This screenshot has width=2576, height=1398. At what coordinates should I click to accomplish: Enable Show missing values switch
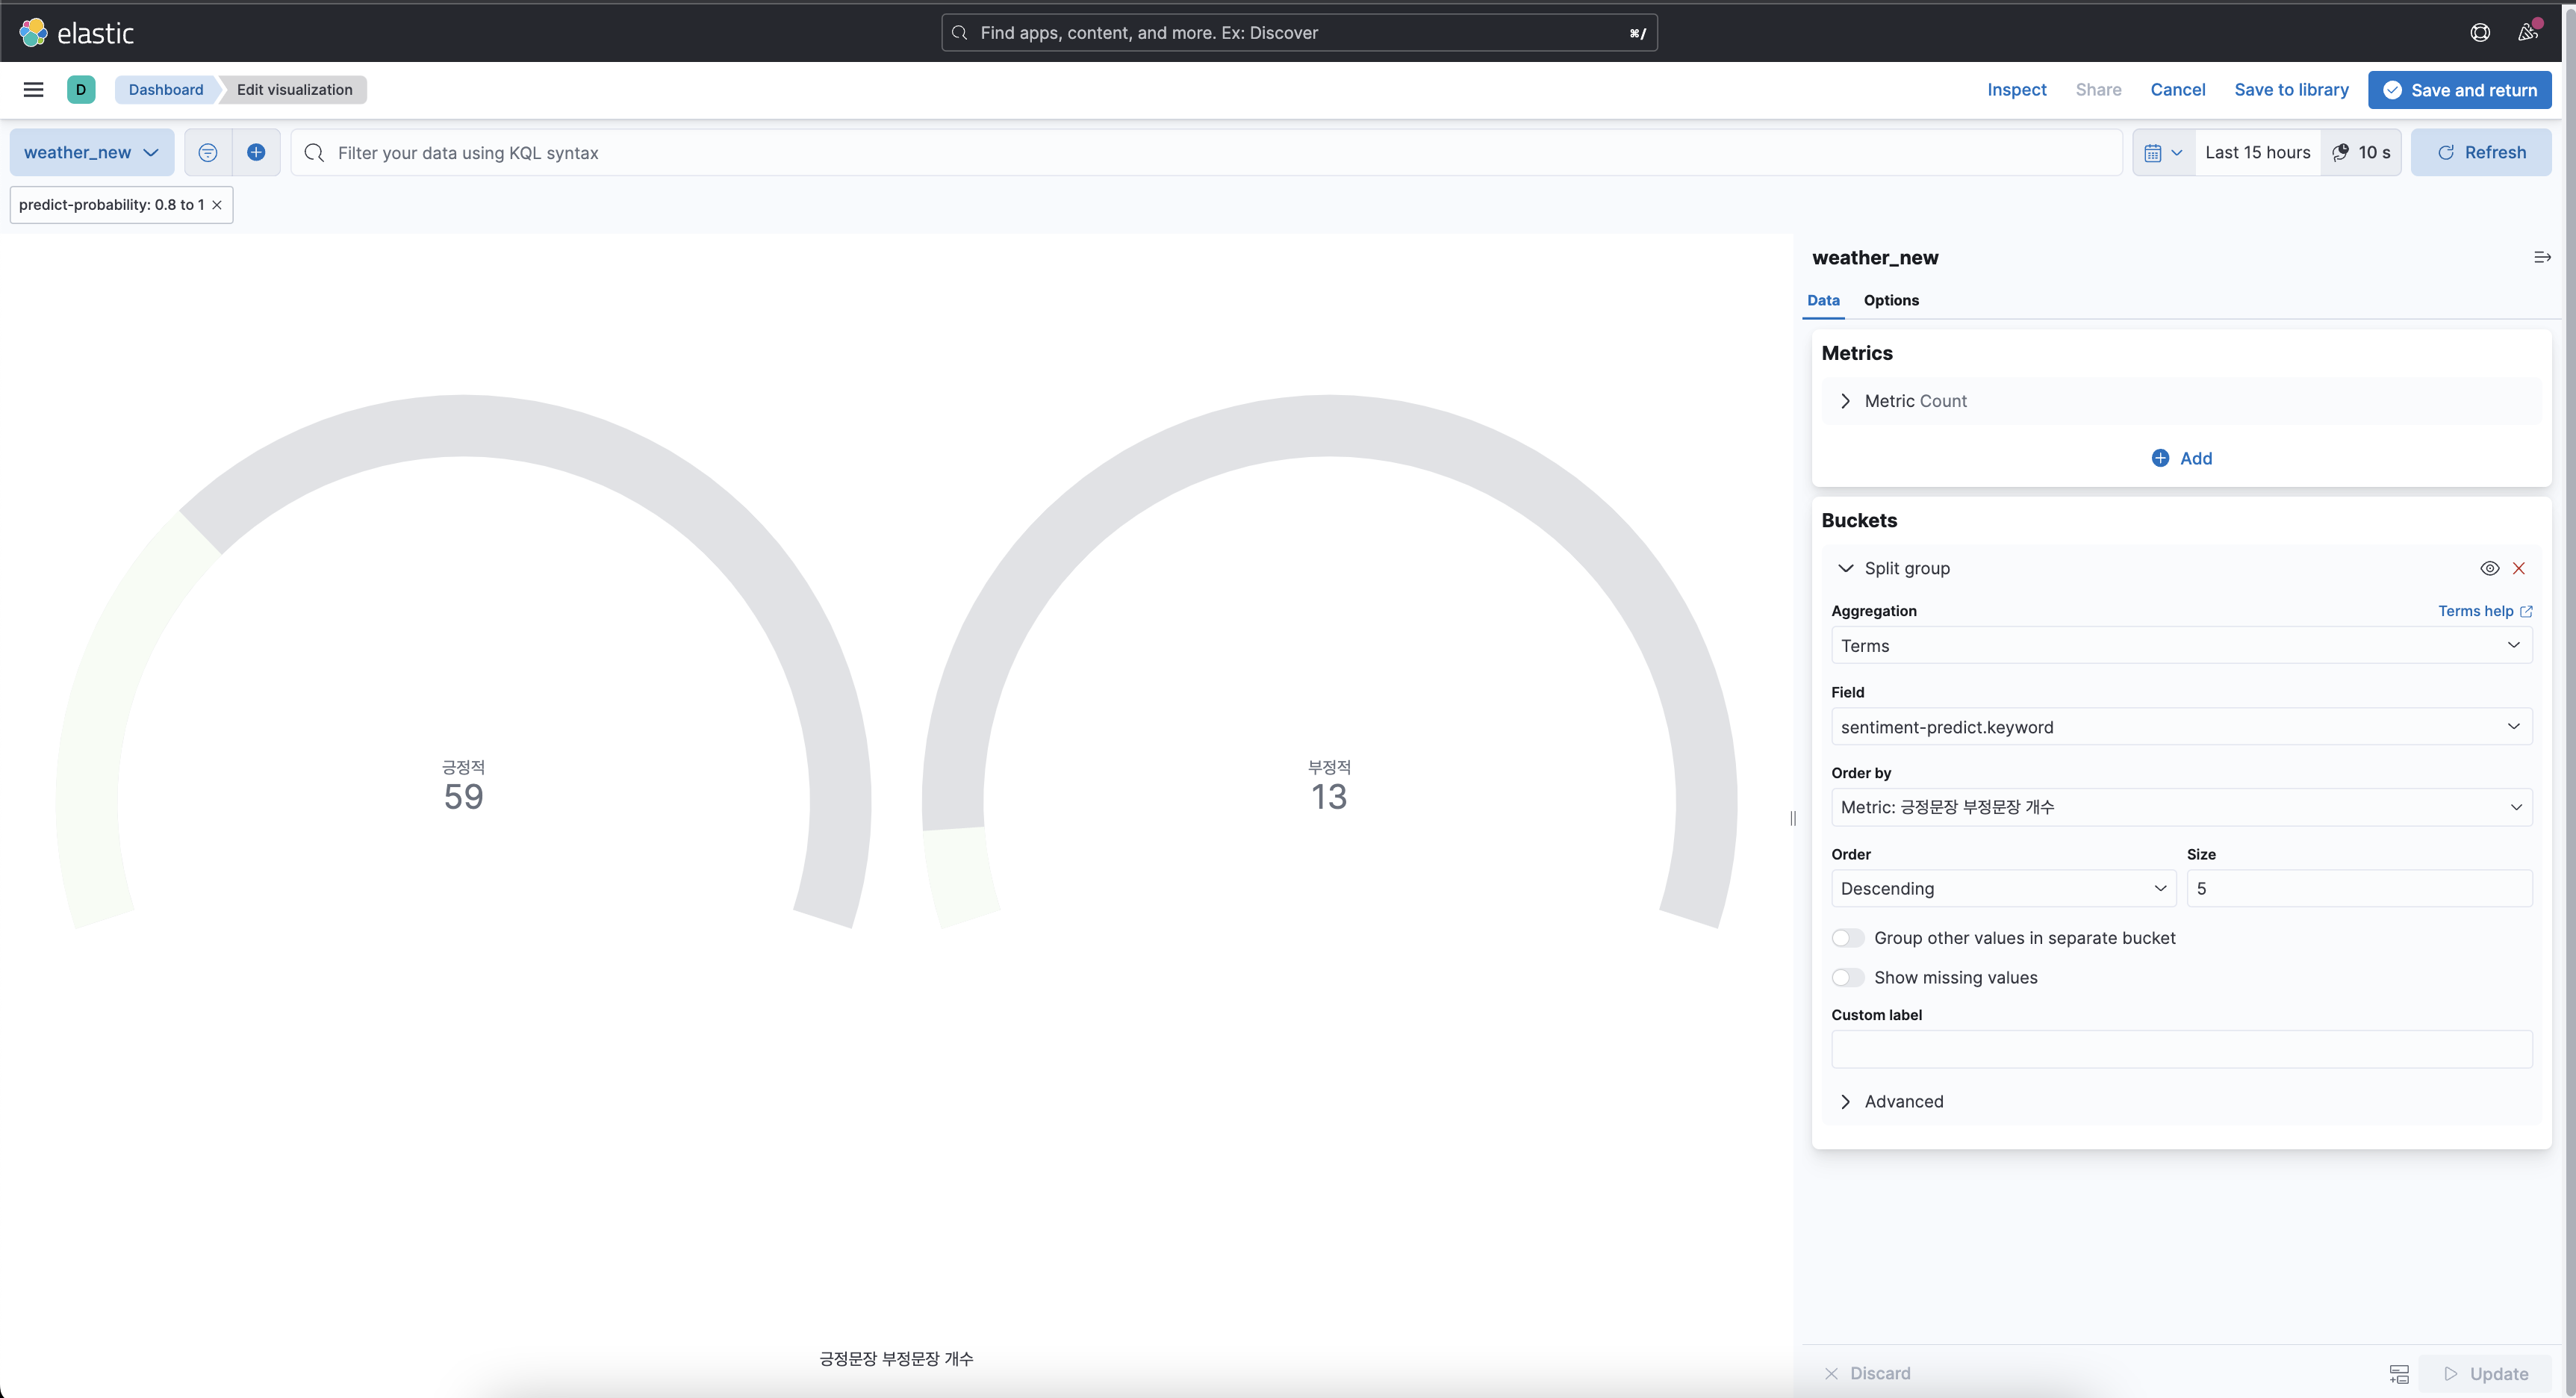coord(1847,978)
